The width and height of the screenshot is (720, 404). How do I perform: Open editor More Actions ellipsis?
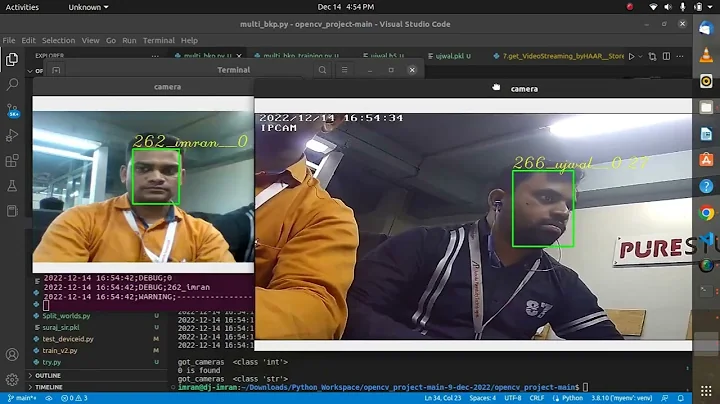click(680, 56)
